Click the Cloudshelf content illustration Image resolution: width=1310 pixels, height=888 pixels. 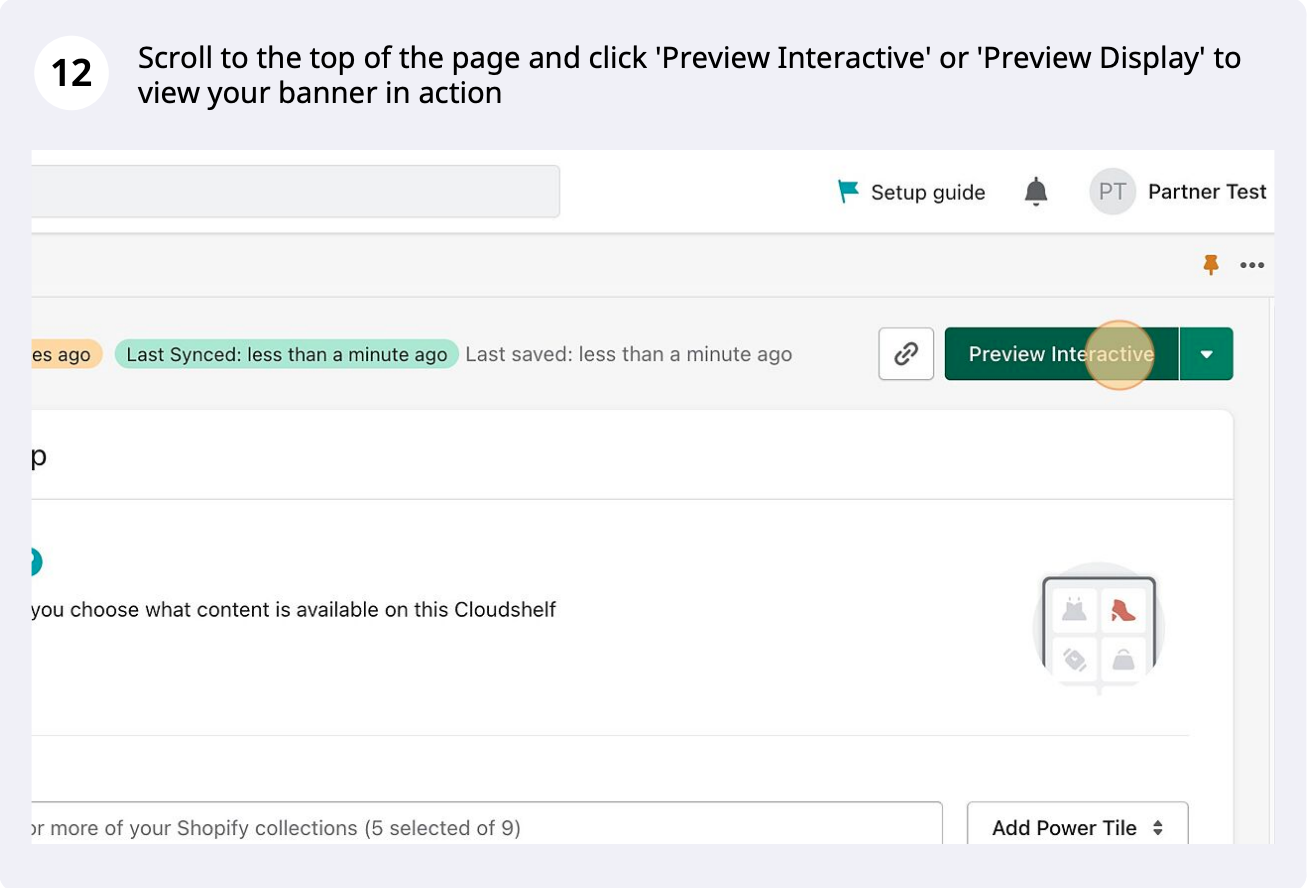click(1099, 629)
